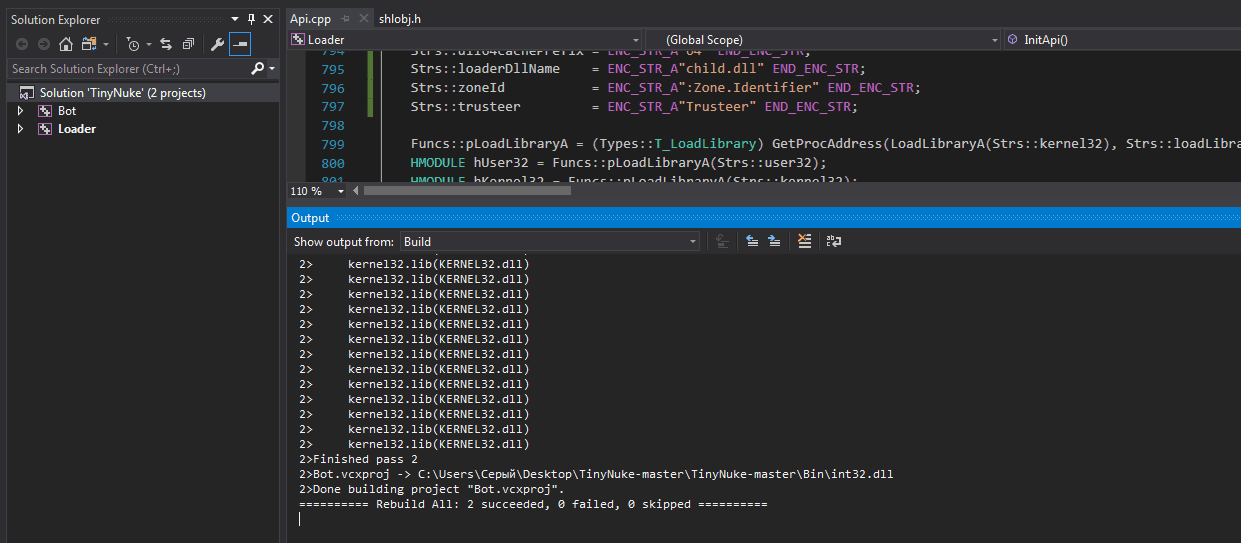This screenshot has height=543, width=1241.
Task: Expand the Loader project node
Action: point(20,129)
